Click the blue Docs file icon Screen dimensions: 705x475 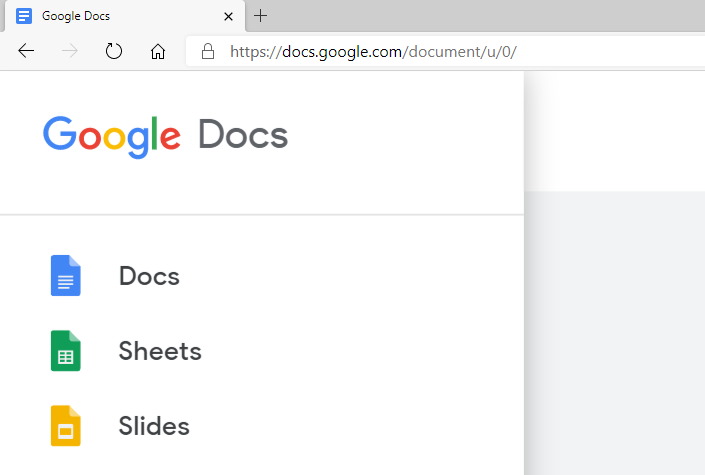[x=66, y=276]
